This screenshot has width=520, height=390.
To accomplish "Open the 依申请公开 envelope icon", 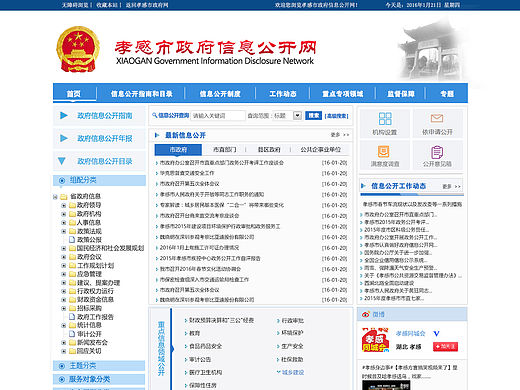I will 437,118.
